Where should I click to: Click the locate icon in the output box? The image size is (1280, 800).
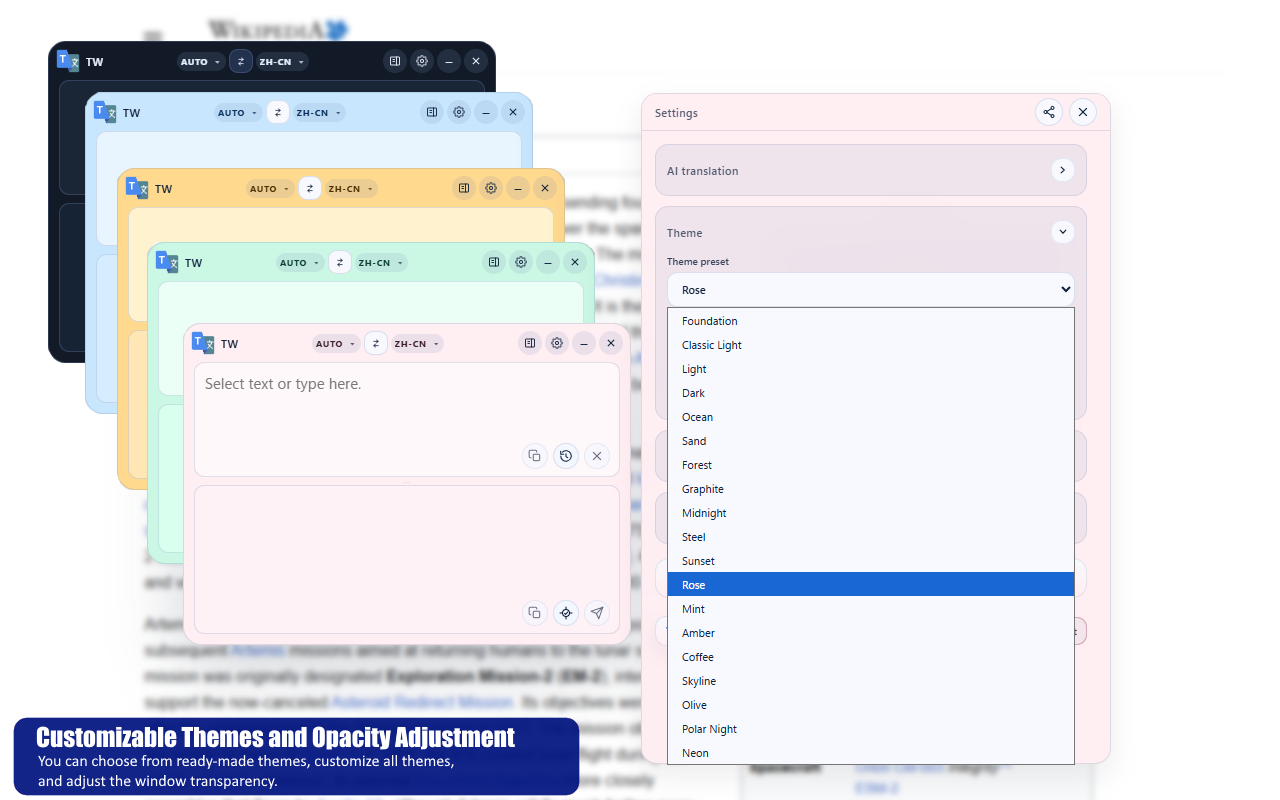566,613
